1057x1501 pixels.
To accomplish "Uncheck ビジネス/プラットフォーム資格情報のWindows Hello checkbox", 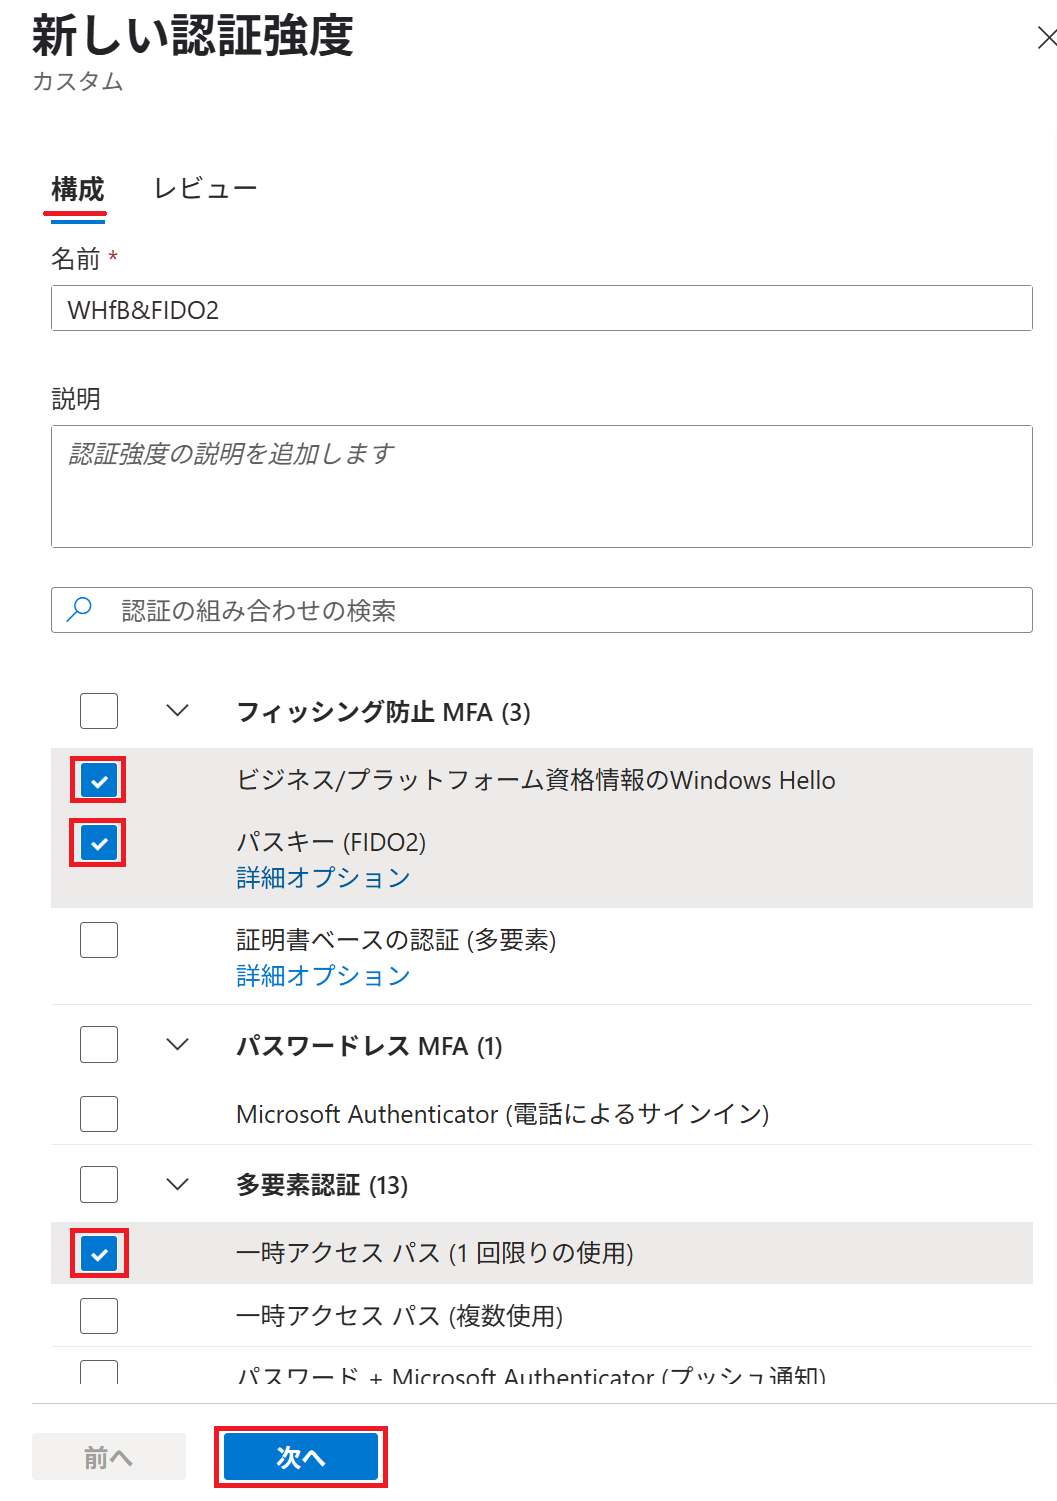I will pos(99,780).
